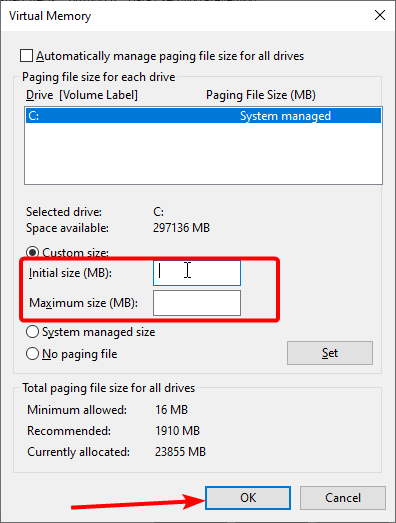
Task: Choose System managed size option
Action: pyautogui.click(x=32, y=332)
